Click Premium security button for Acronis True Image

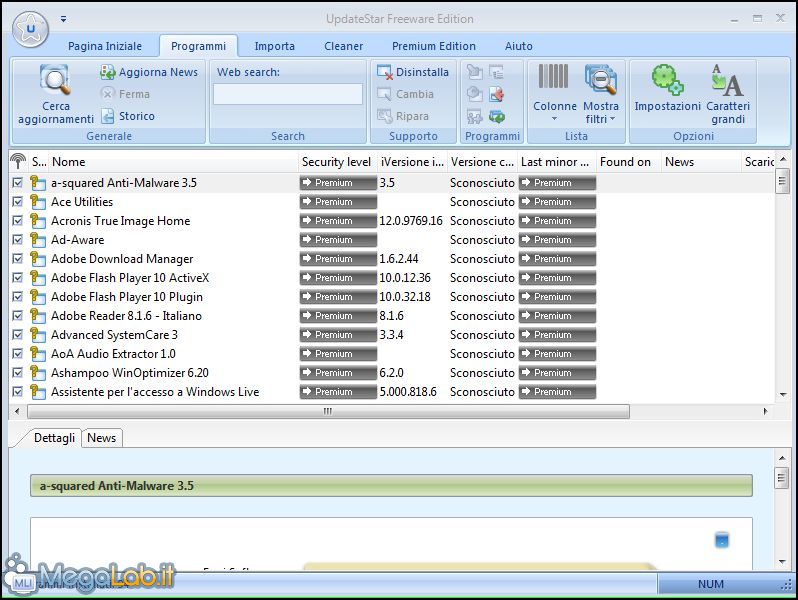tap(338, 221)
